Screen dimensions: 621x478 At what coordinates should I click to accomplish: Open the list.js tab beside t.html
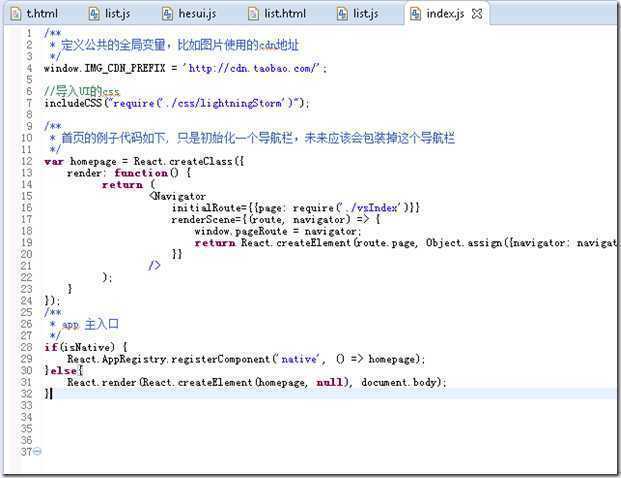click(x=110, y=14)
